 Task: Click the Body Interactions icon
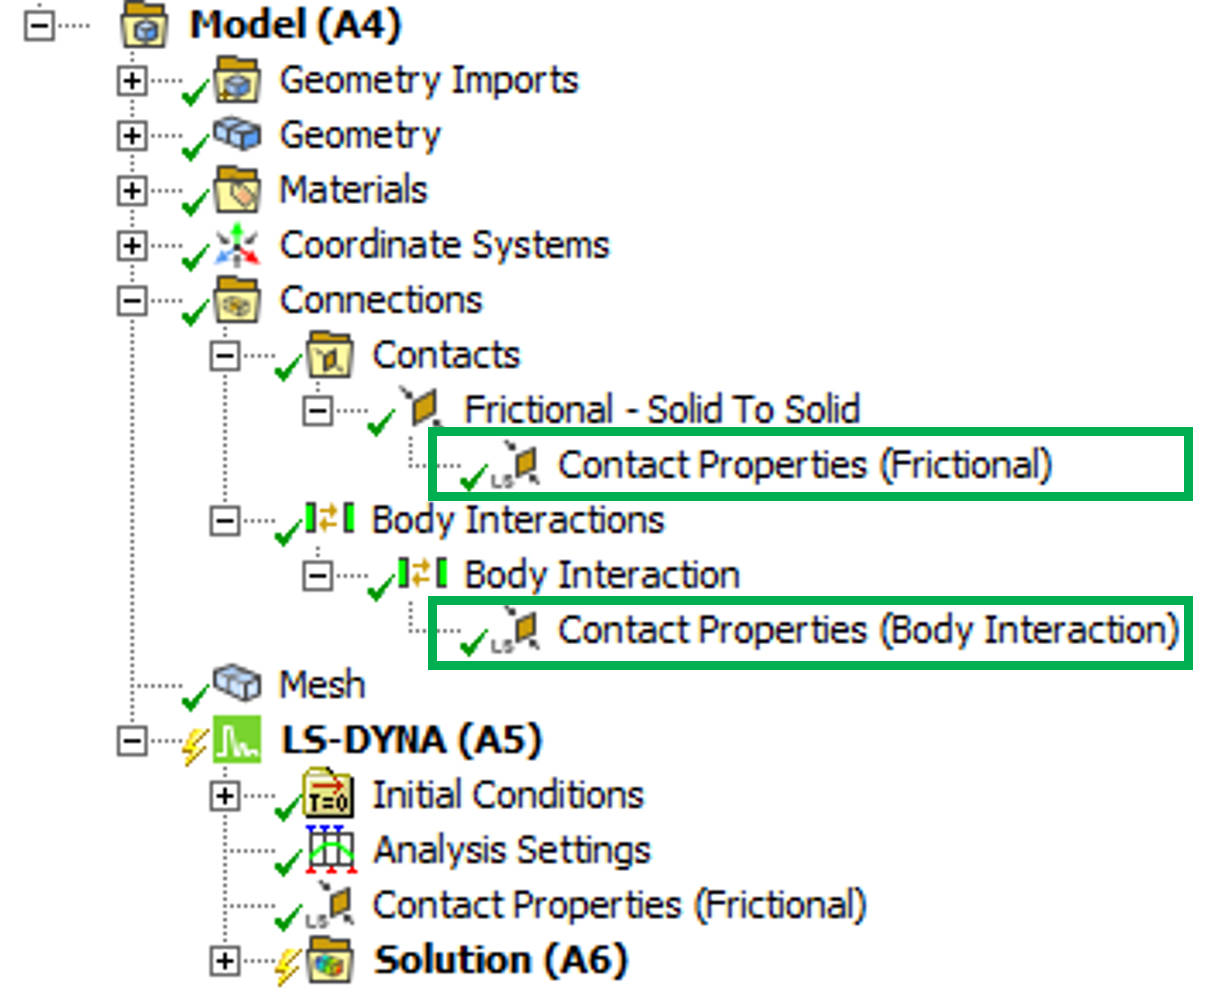point(330,519)
